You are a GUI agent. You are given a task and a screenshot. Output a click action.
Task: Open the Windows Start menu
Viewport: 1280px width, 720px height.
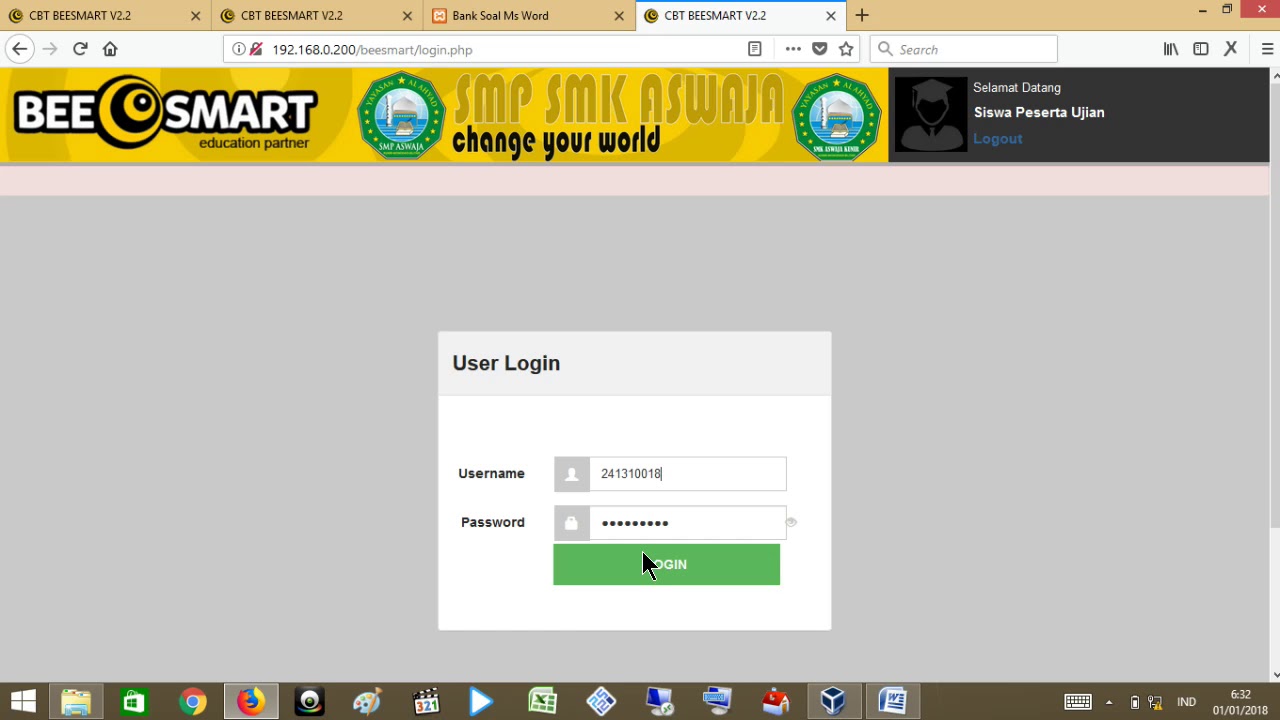tap(23, 702)
